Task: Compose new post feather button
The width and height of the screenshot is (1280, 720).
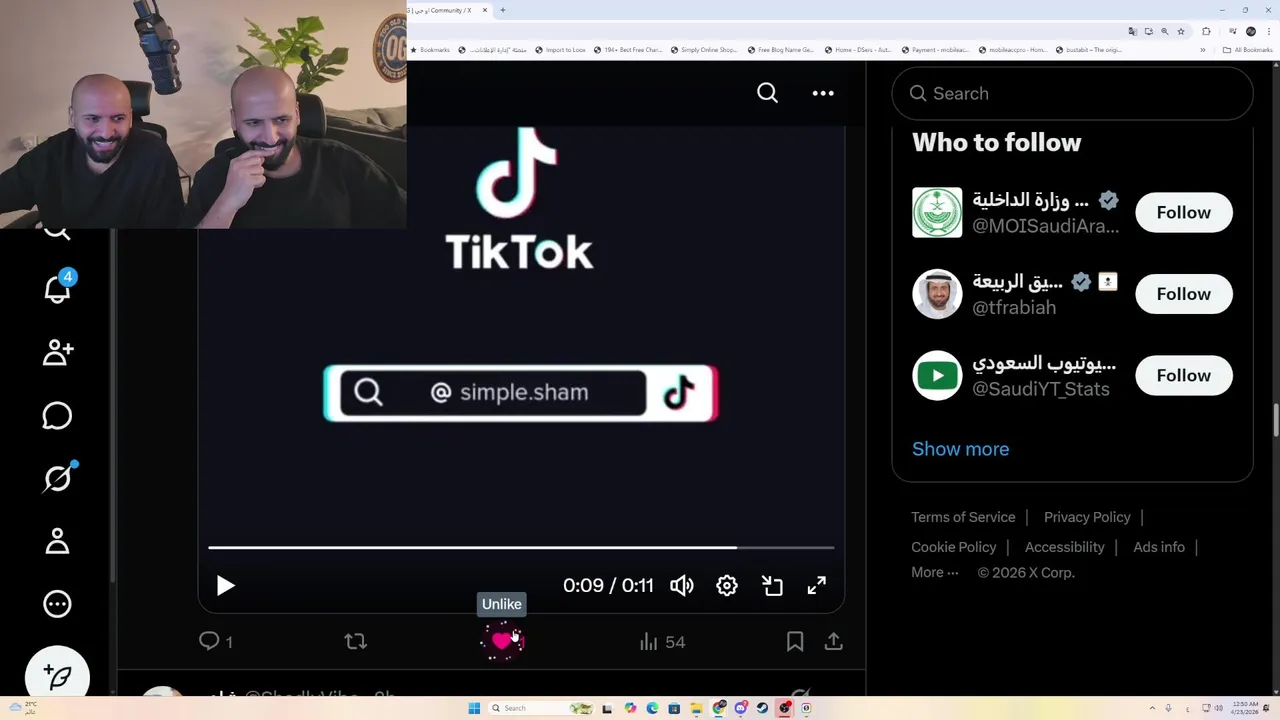Action: pyautogui.click(x=57, y=677)
